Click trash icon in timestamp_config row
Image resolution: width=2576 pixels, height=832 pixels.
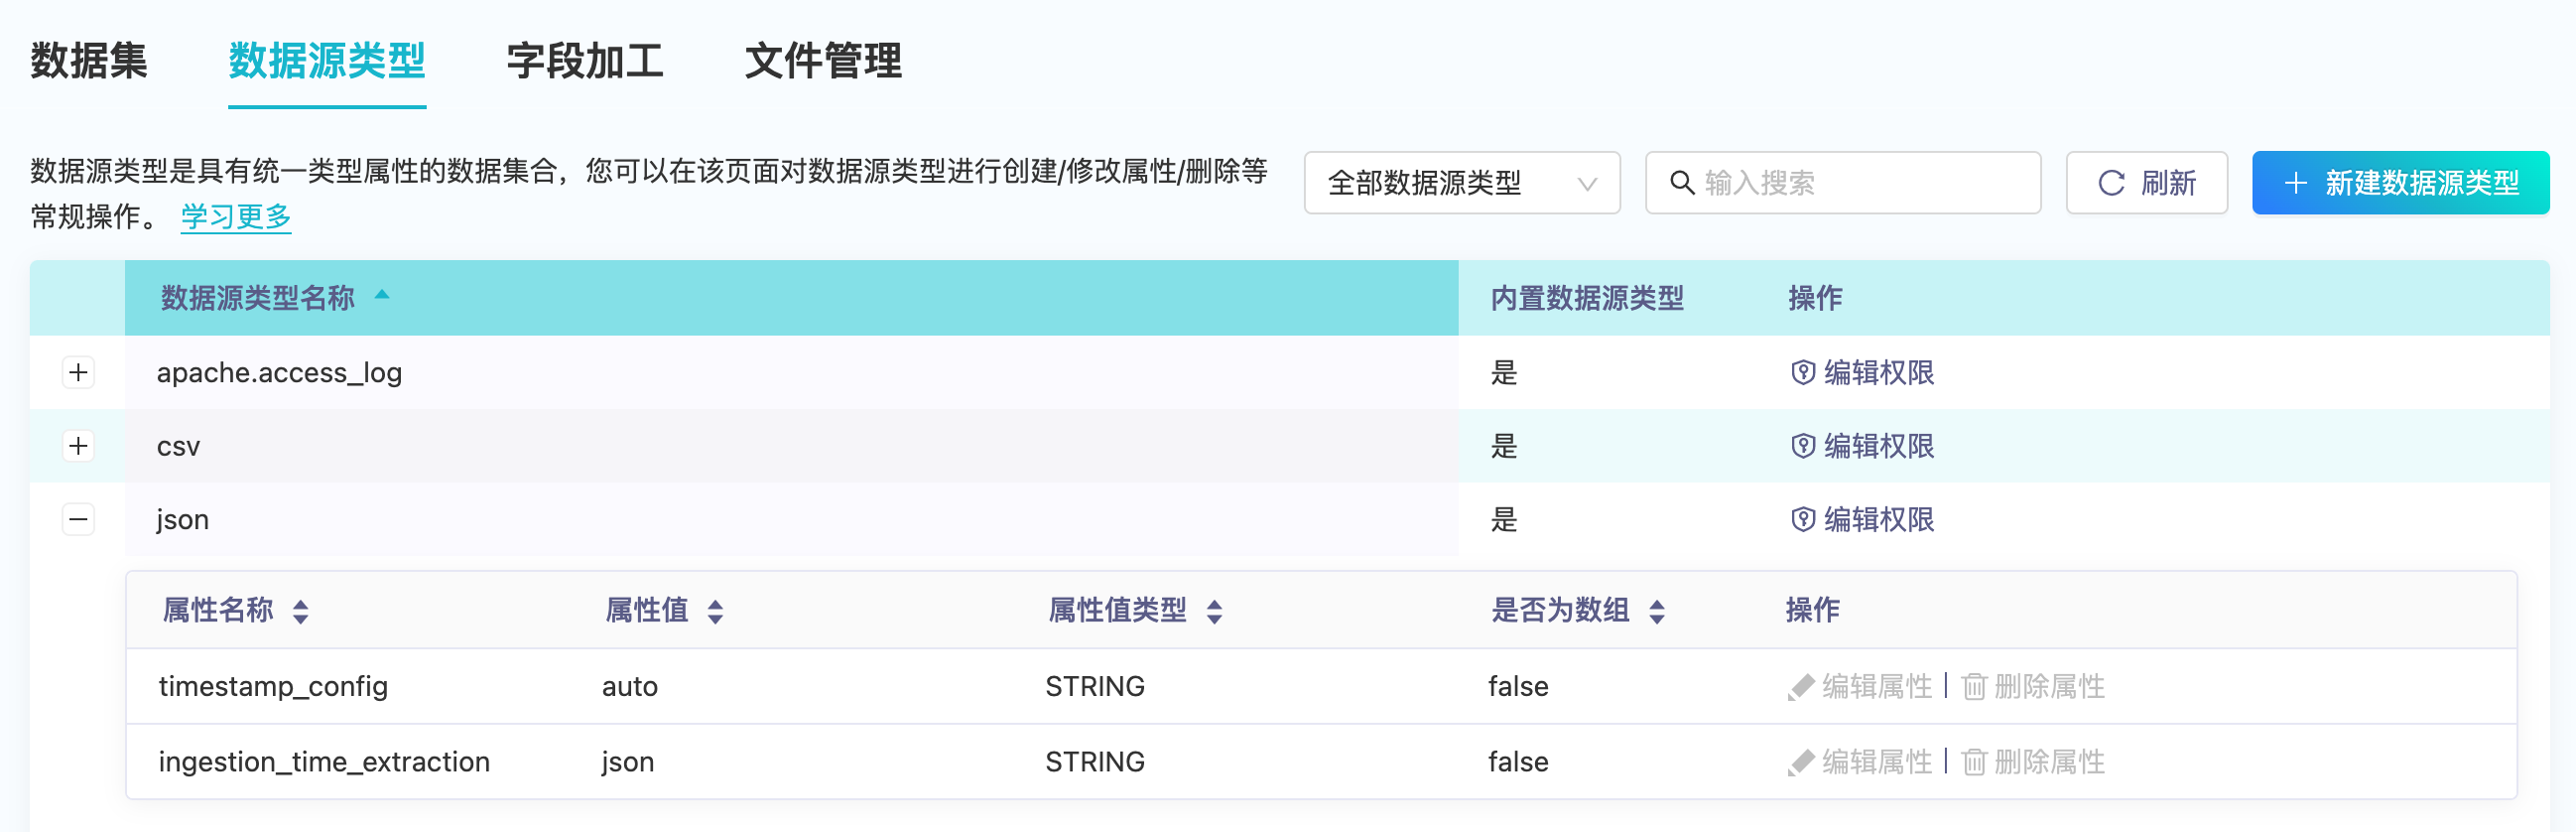pos(1974,687)
